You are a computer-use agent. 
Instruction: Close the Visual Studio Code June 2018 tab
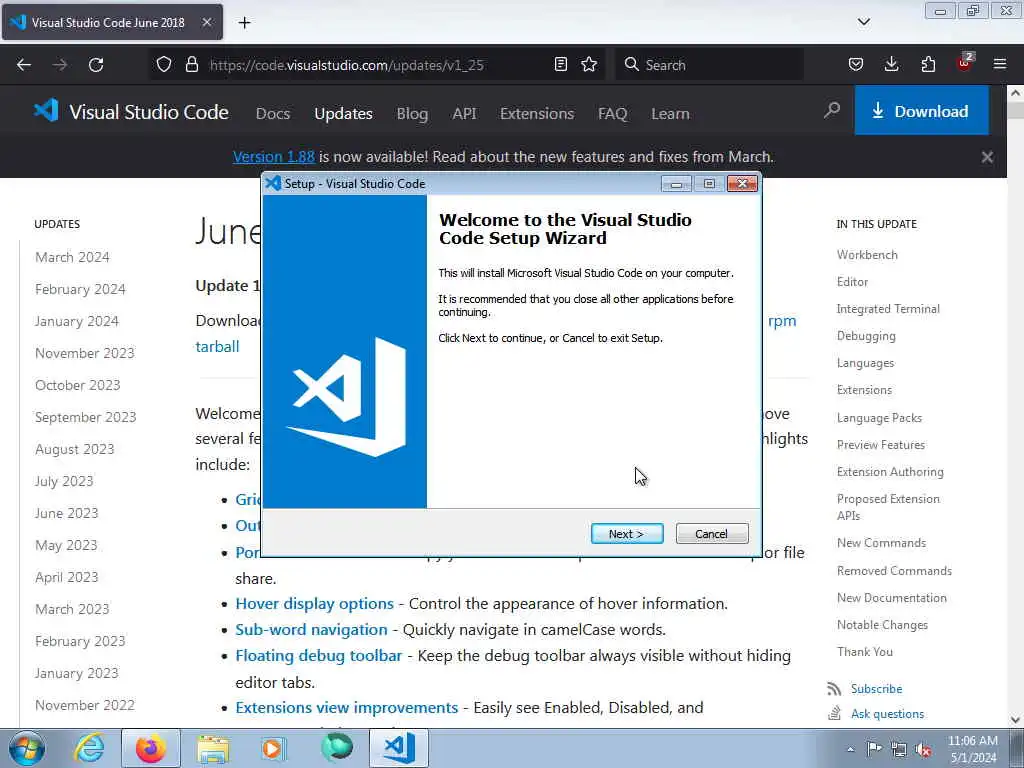[206, 22]
